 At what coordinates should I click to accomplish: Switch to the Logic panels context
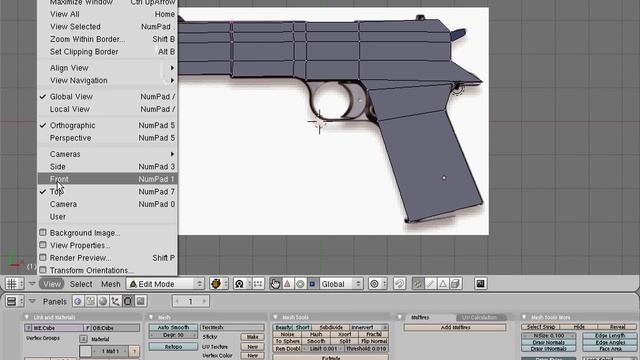click(78, 301)
